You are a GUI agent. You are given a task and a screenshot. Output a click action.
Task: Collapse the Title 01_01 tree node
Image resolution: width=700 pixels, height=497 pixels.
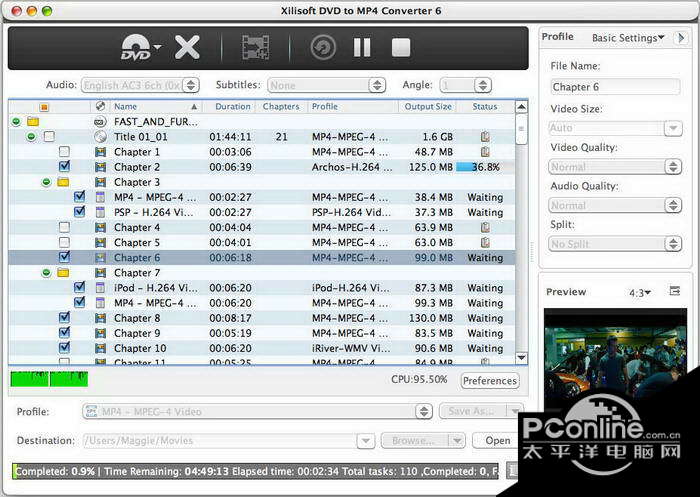click(31, 137)
